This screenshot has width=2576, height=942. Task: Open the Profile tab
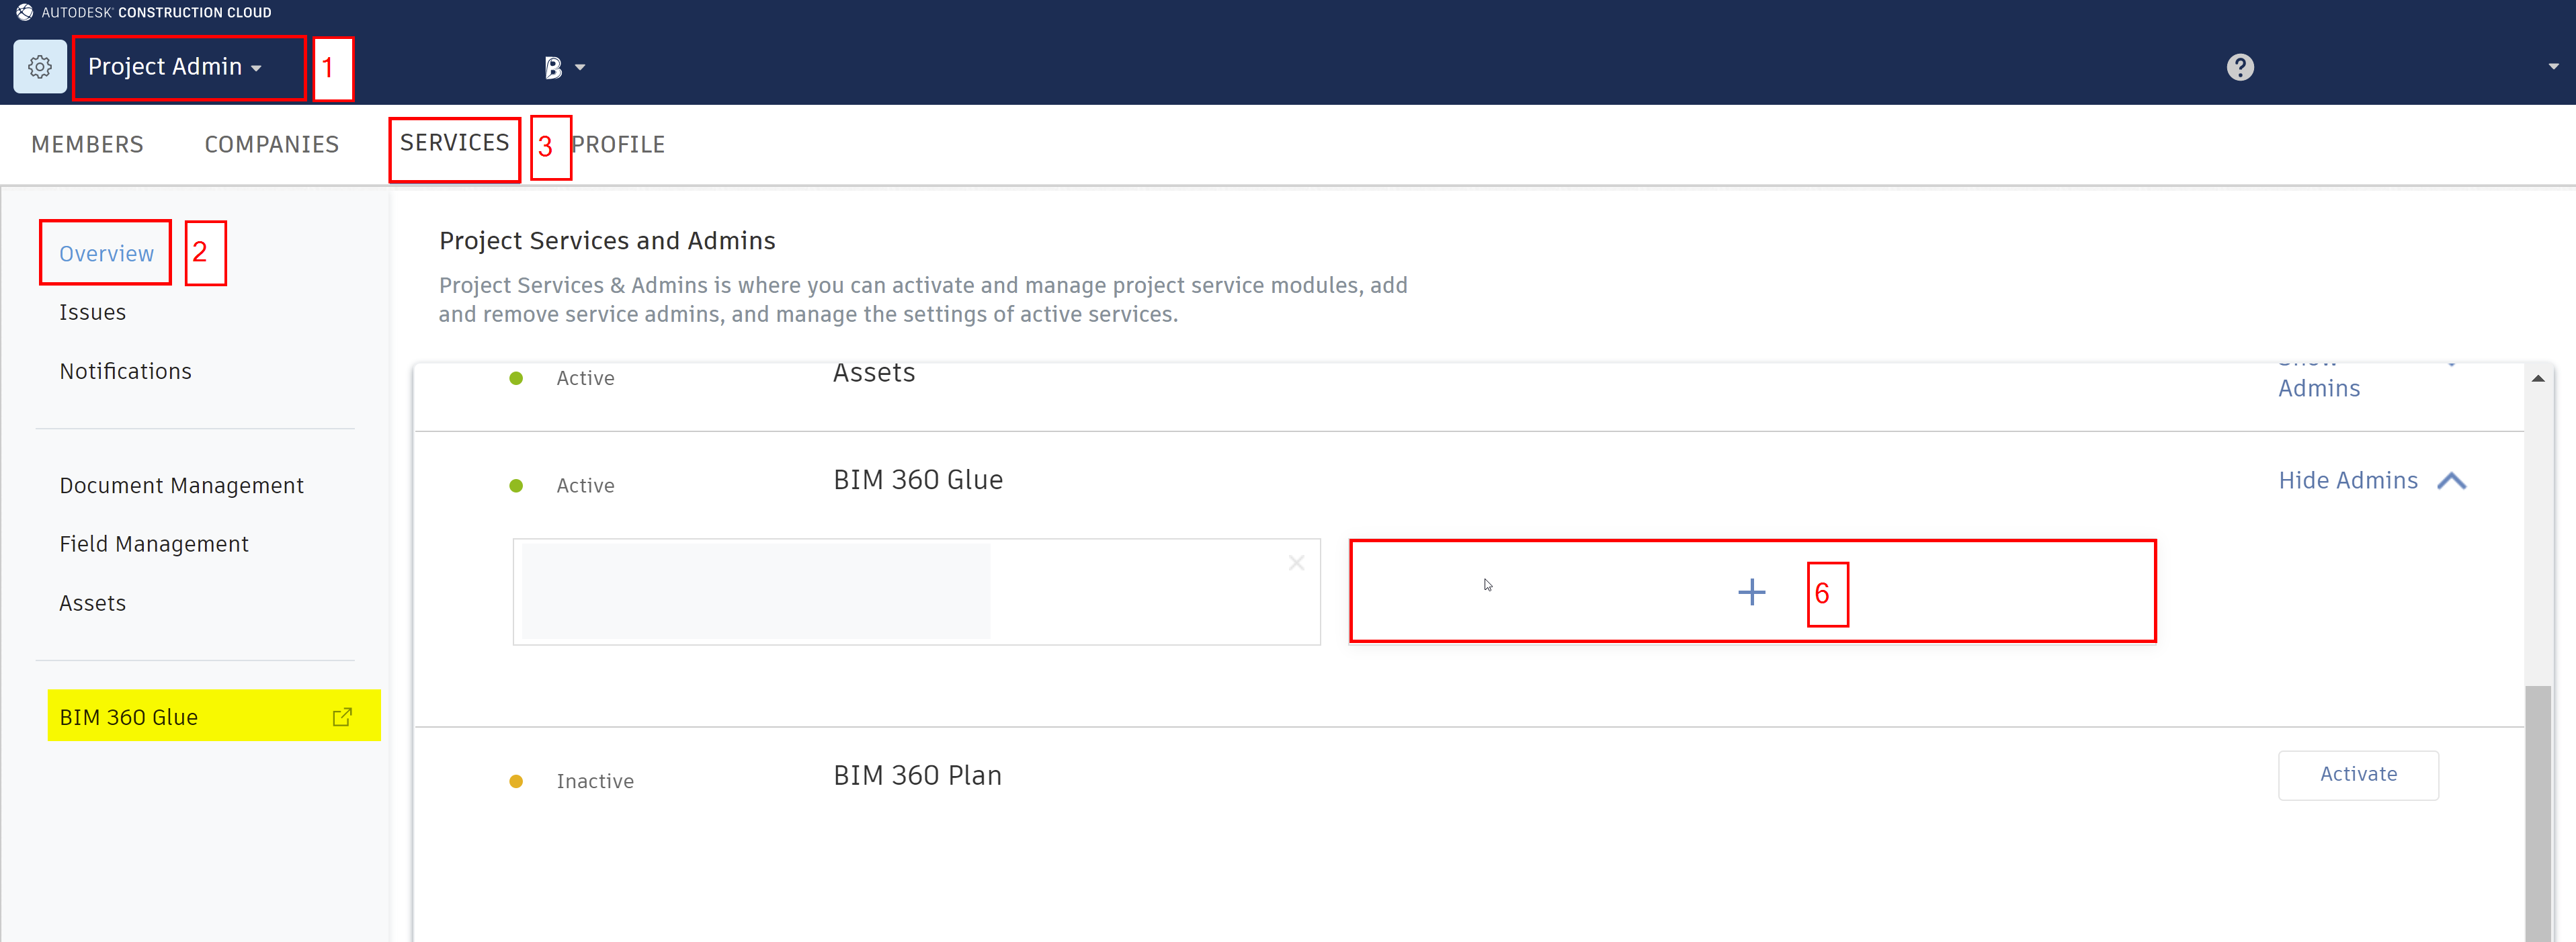[x=618, y=144]
